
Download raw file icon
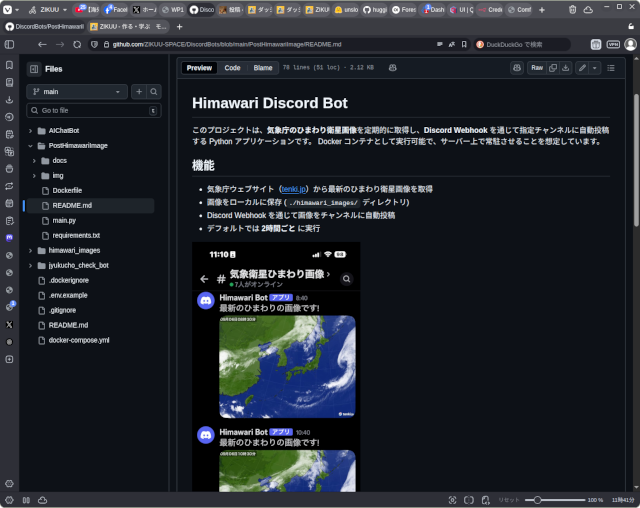pyautogui.click(x=566, y=68)
